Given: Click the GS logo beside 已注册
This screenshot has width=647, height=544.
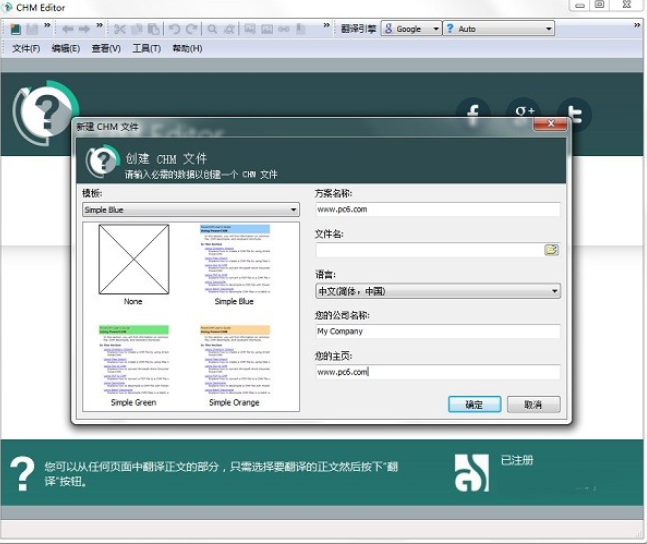Looking at the screenshot, I should [x=472, y=473].
